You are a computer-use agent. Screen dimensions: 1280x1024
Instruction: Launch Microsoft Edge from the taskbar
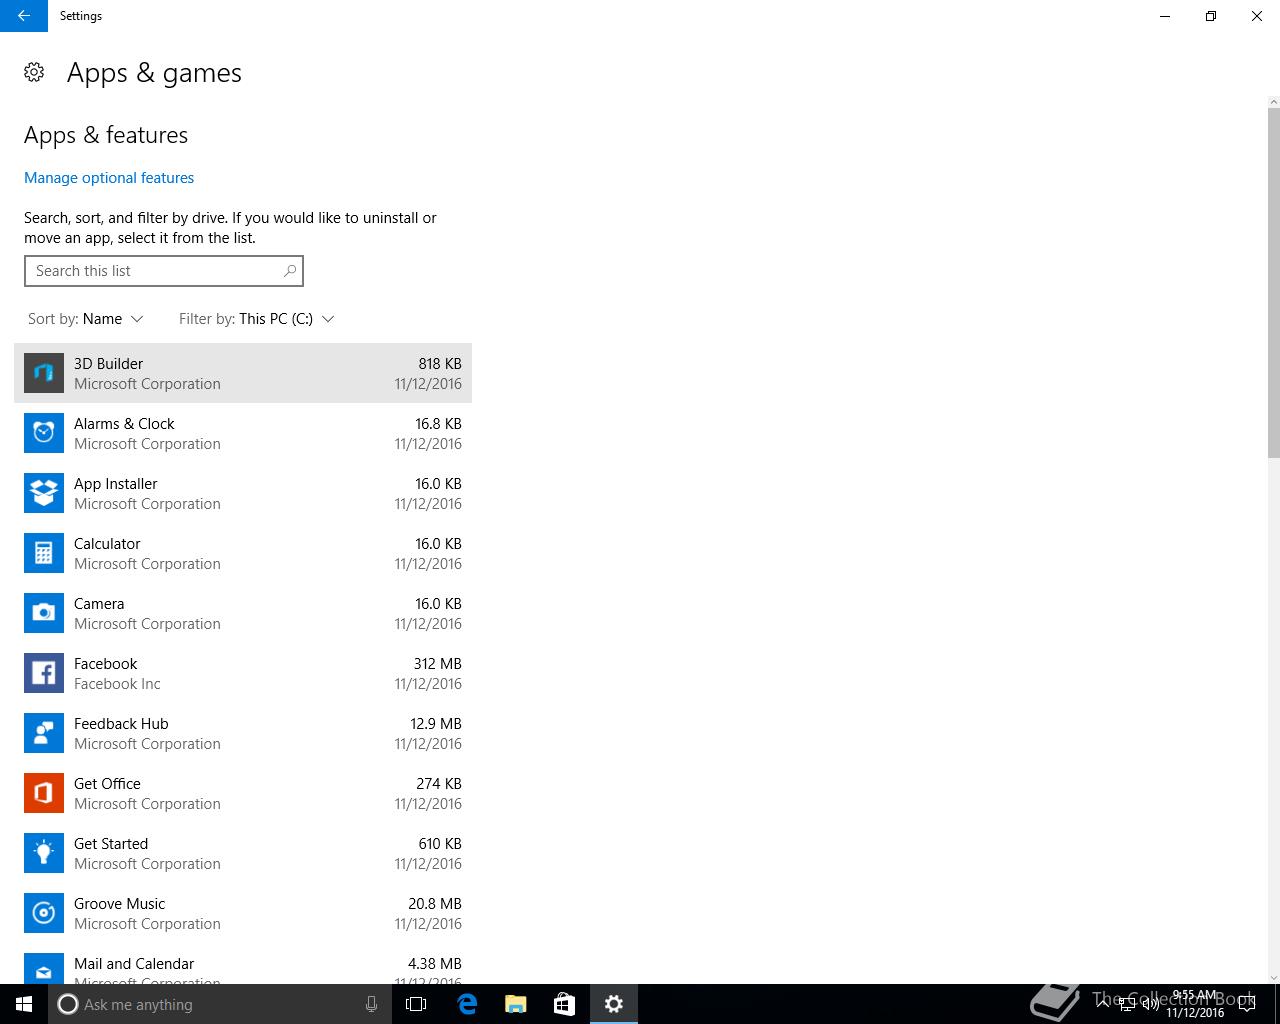pyautogui.click(x=466, y=1004)
